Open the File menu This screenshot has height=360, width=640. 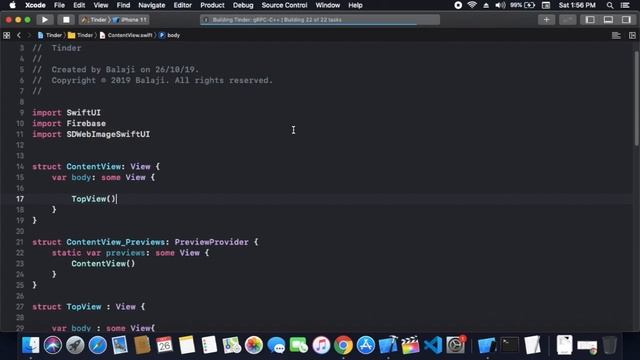[59, 5]
